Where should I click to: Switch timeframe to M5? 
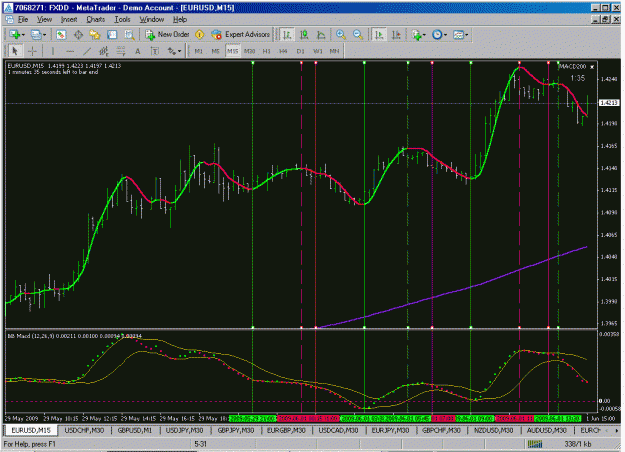[215, 51]
